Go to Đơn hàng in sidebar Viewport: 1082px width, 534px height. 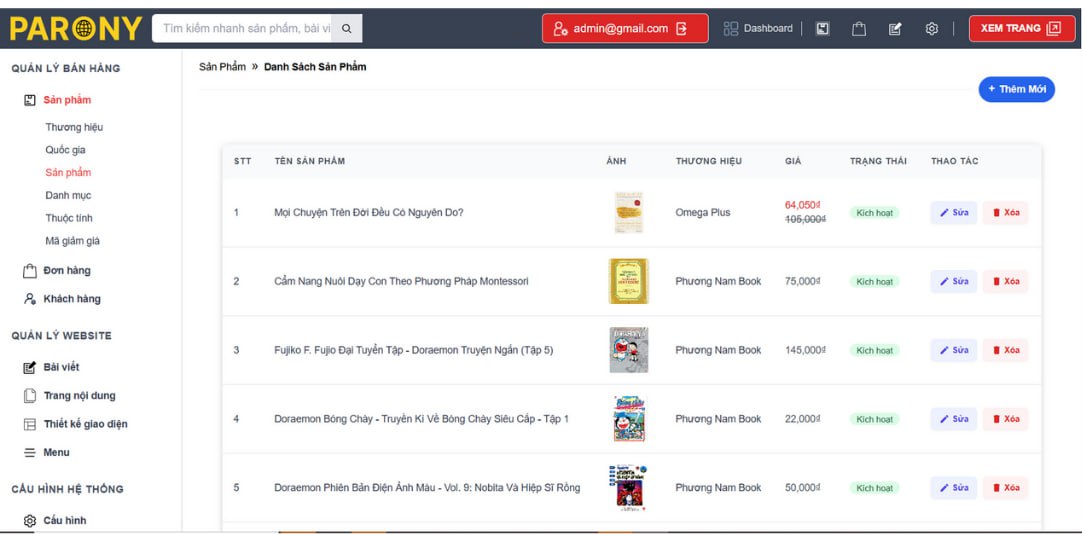point(66,271)
